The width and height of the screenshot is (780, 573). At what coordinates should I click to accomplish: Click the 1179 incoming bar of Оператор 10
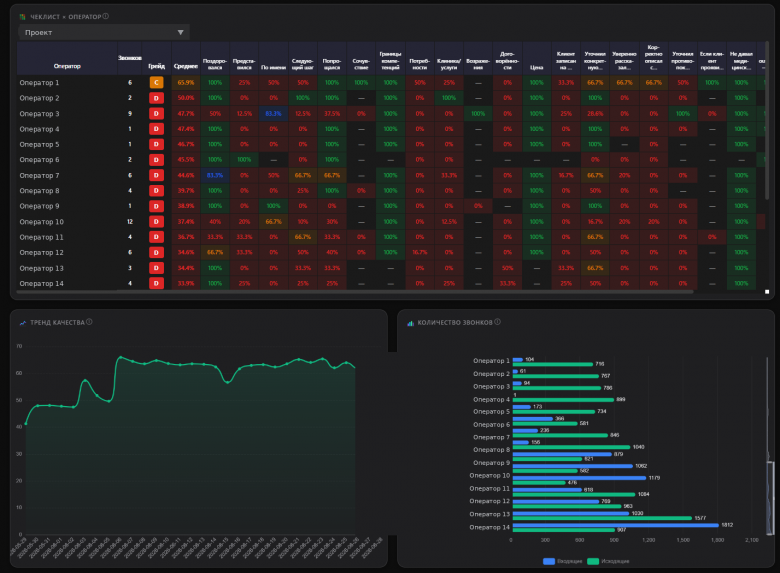(579, 478)
